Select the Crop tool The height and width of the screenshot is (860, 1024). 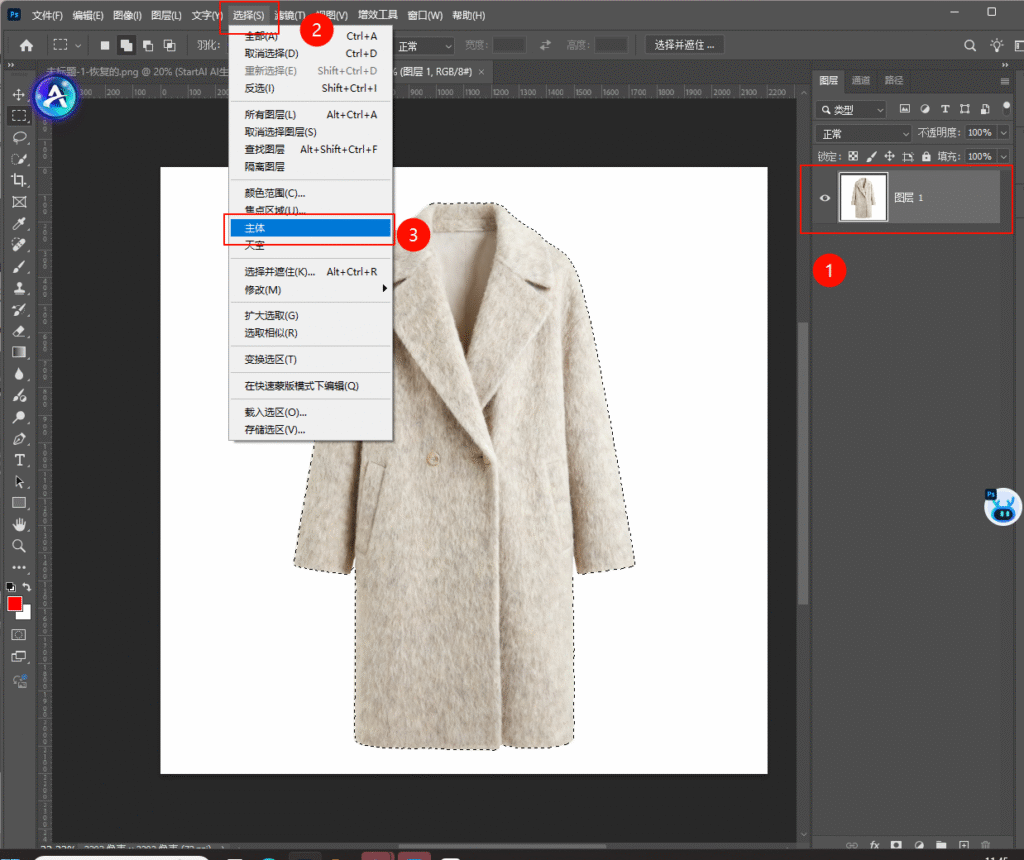point(19,180)
